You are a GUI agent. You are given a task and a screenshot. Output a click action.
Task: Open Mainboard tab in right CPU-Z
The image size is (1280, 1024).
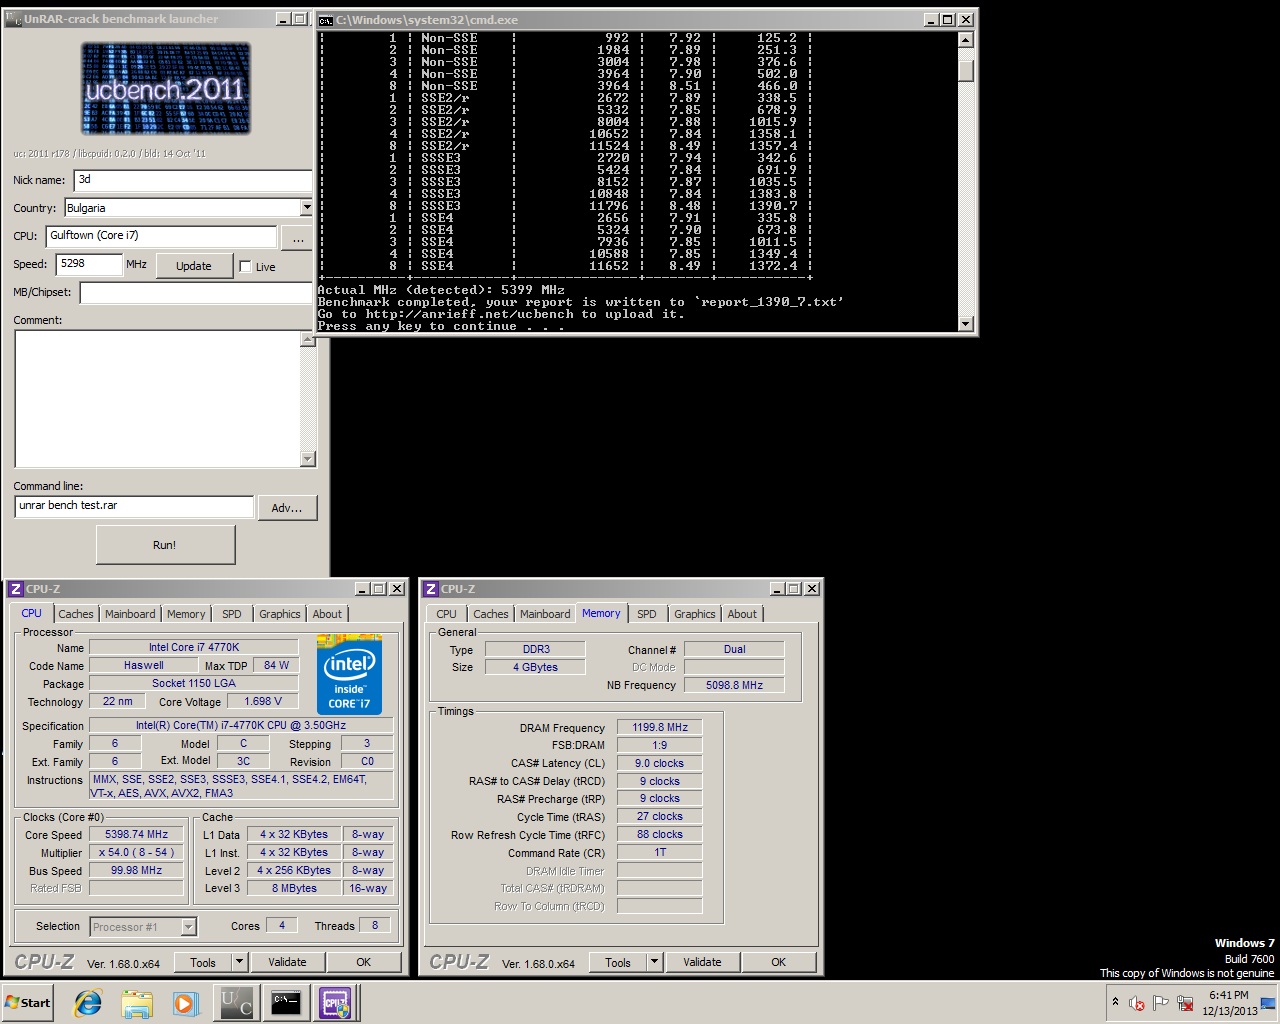coord(545,614)
